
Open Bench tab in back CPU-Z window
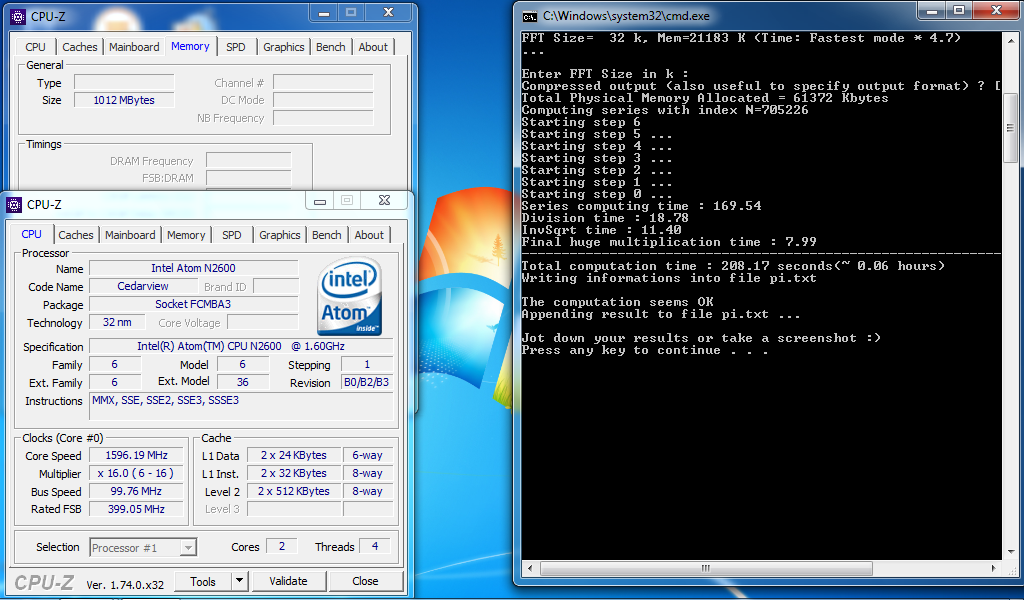(x=330, y=47)
